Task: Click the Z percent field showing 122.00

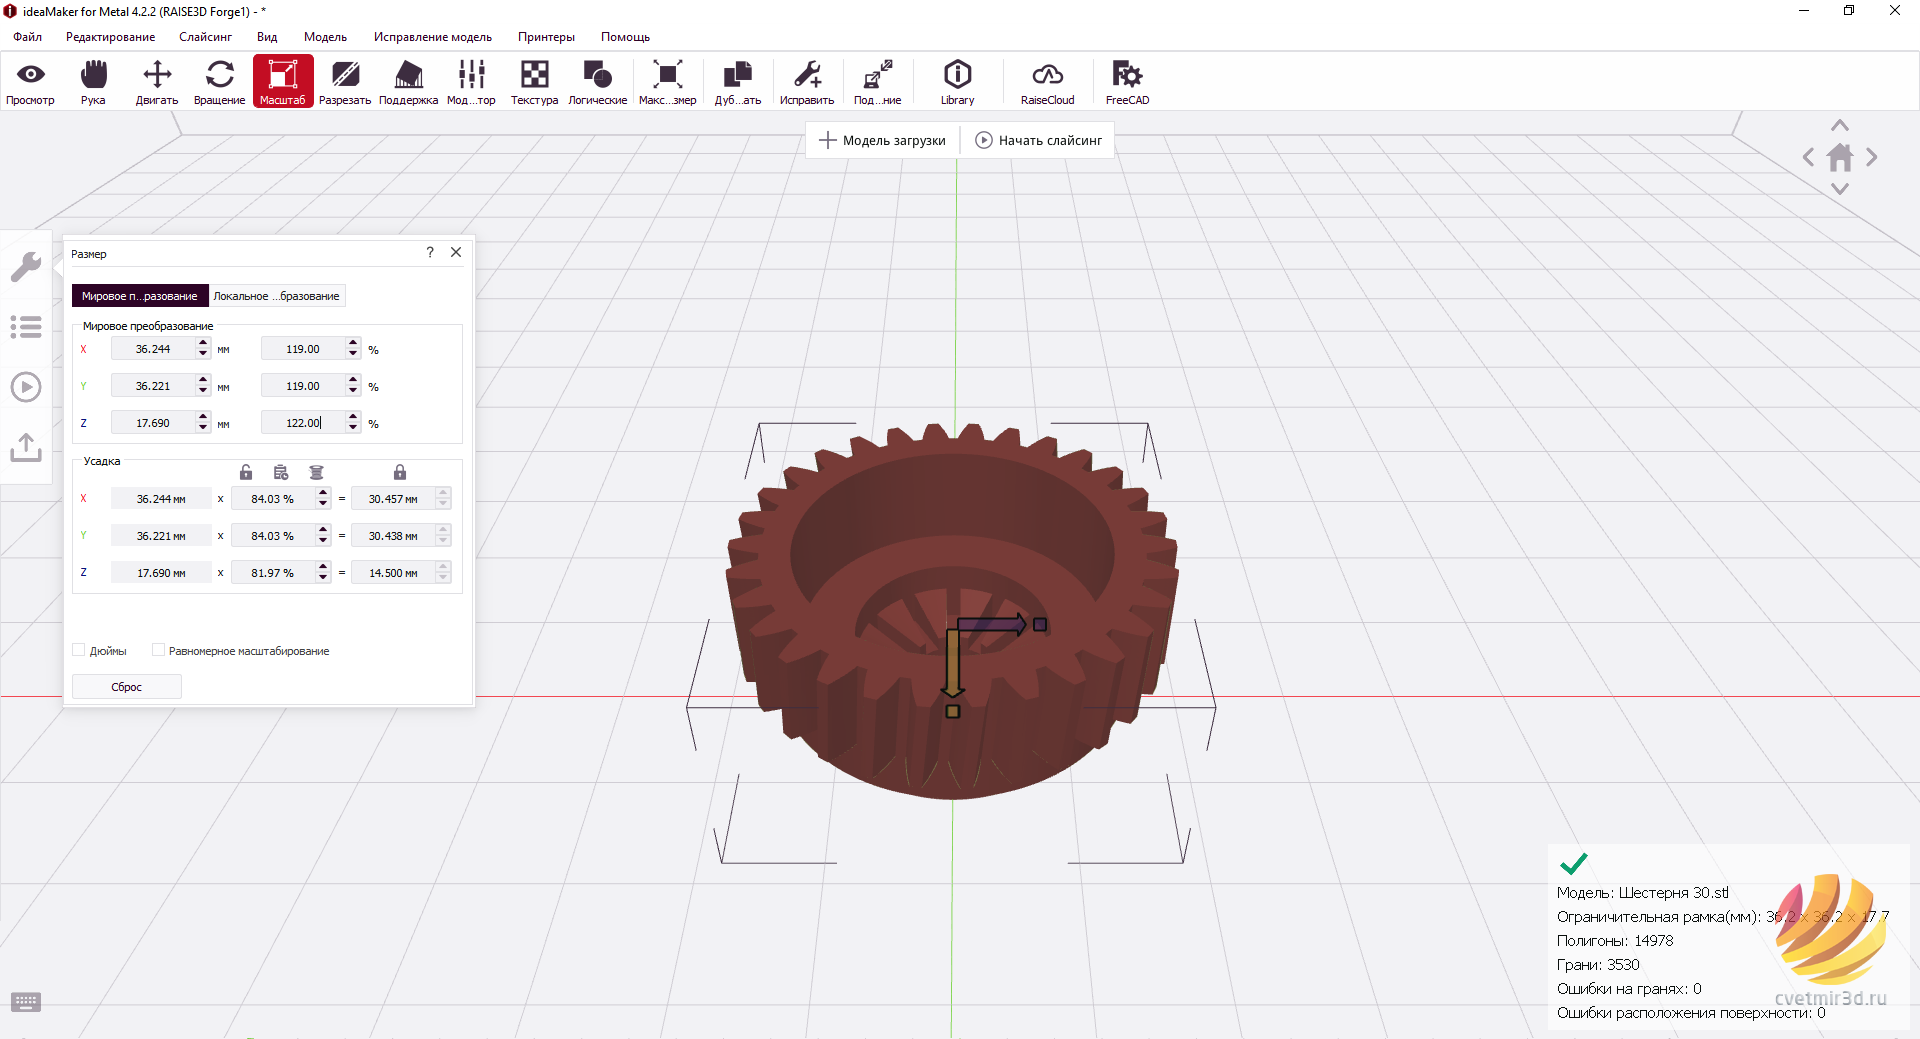Action: tap(304, 423)
